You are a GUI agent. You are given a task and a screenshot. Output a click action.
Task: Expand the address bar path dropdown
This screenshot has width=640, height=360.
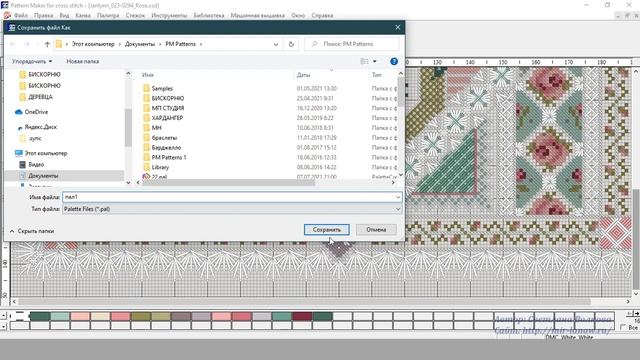click(276, 44)
